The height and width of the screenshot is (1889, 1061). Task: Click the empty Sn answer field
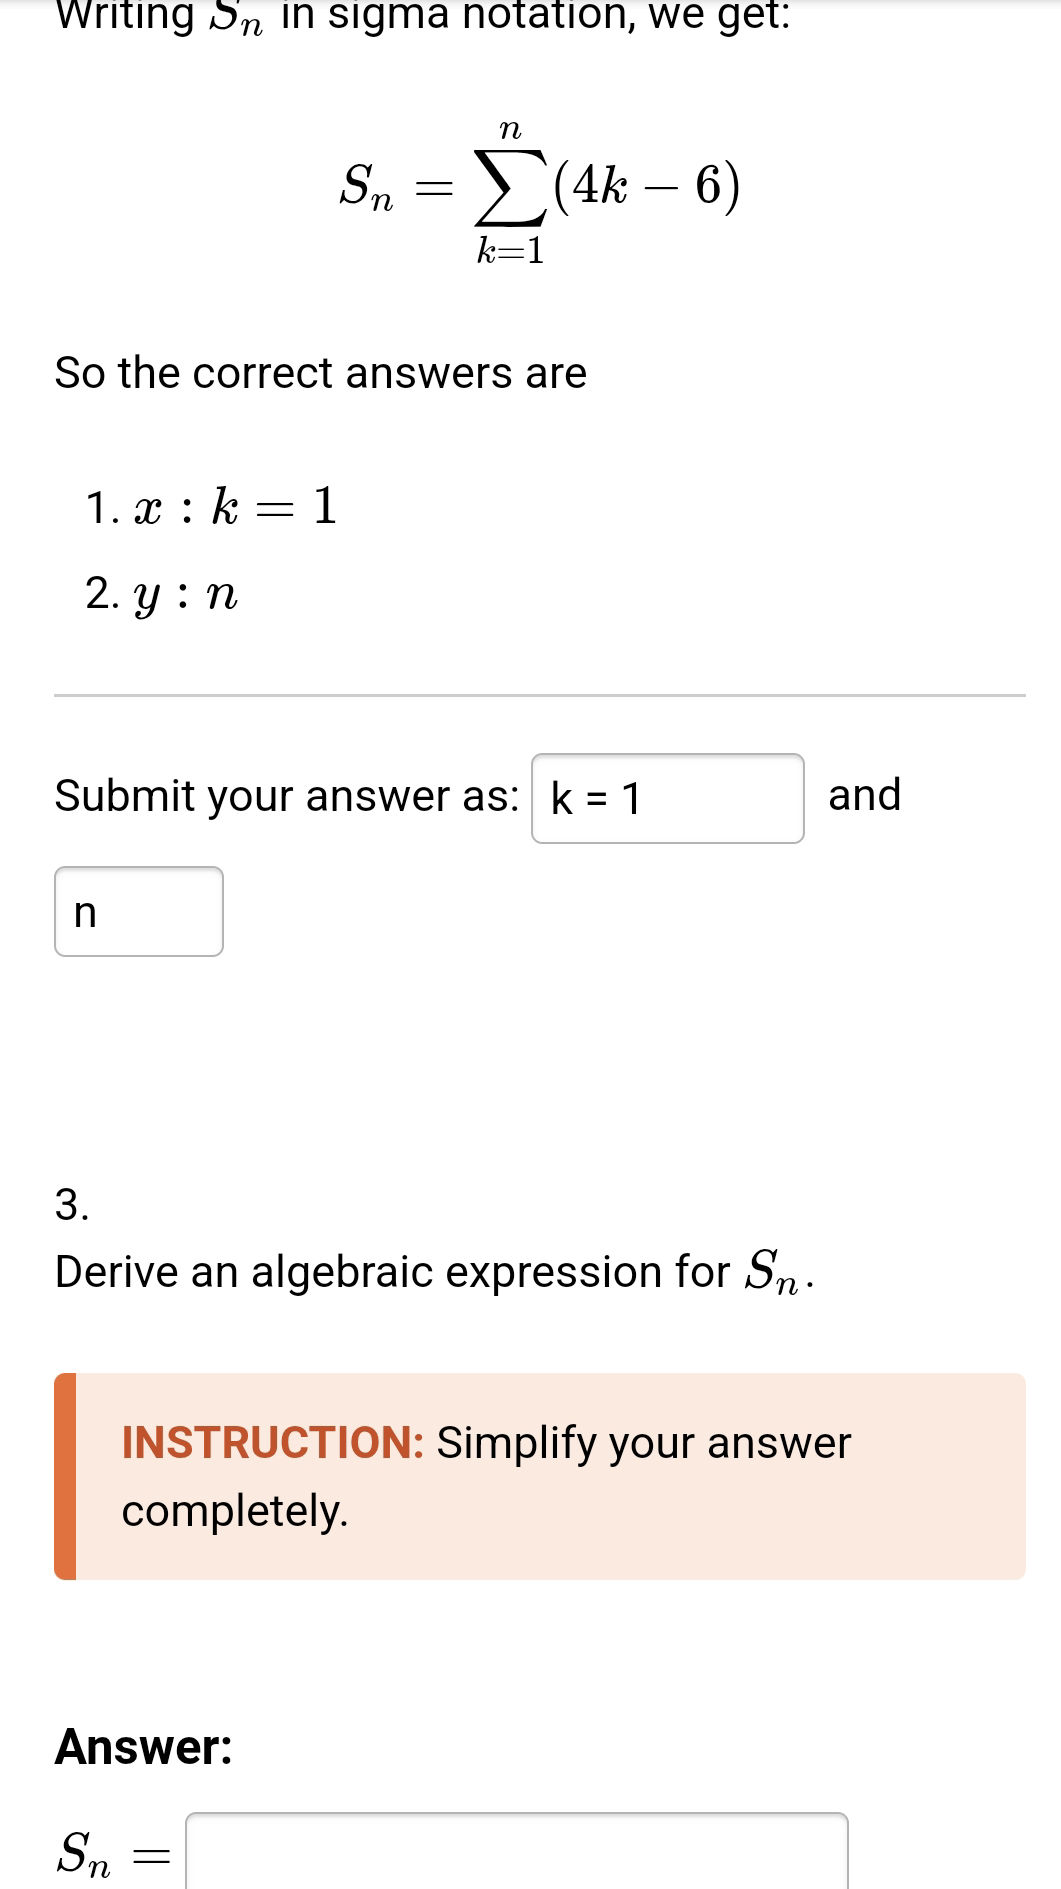coord(515,1860)
